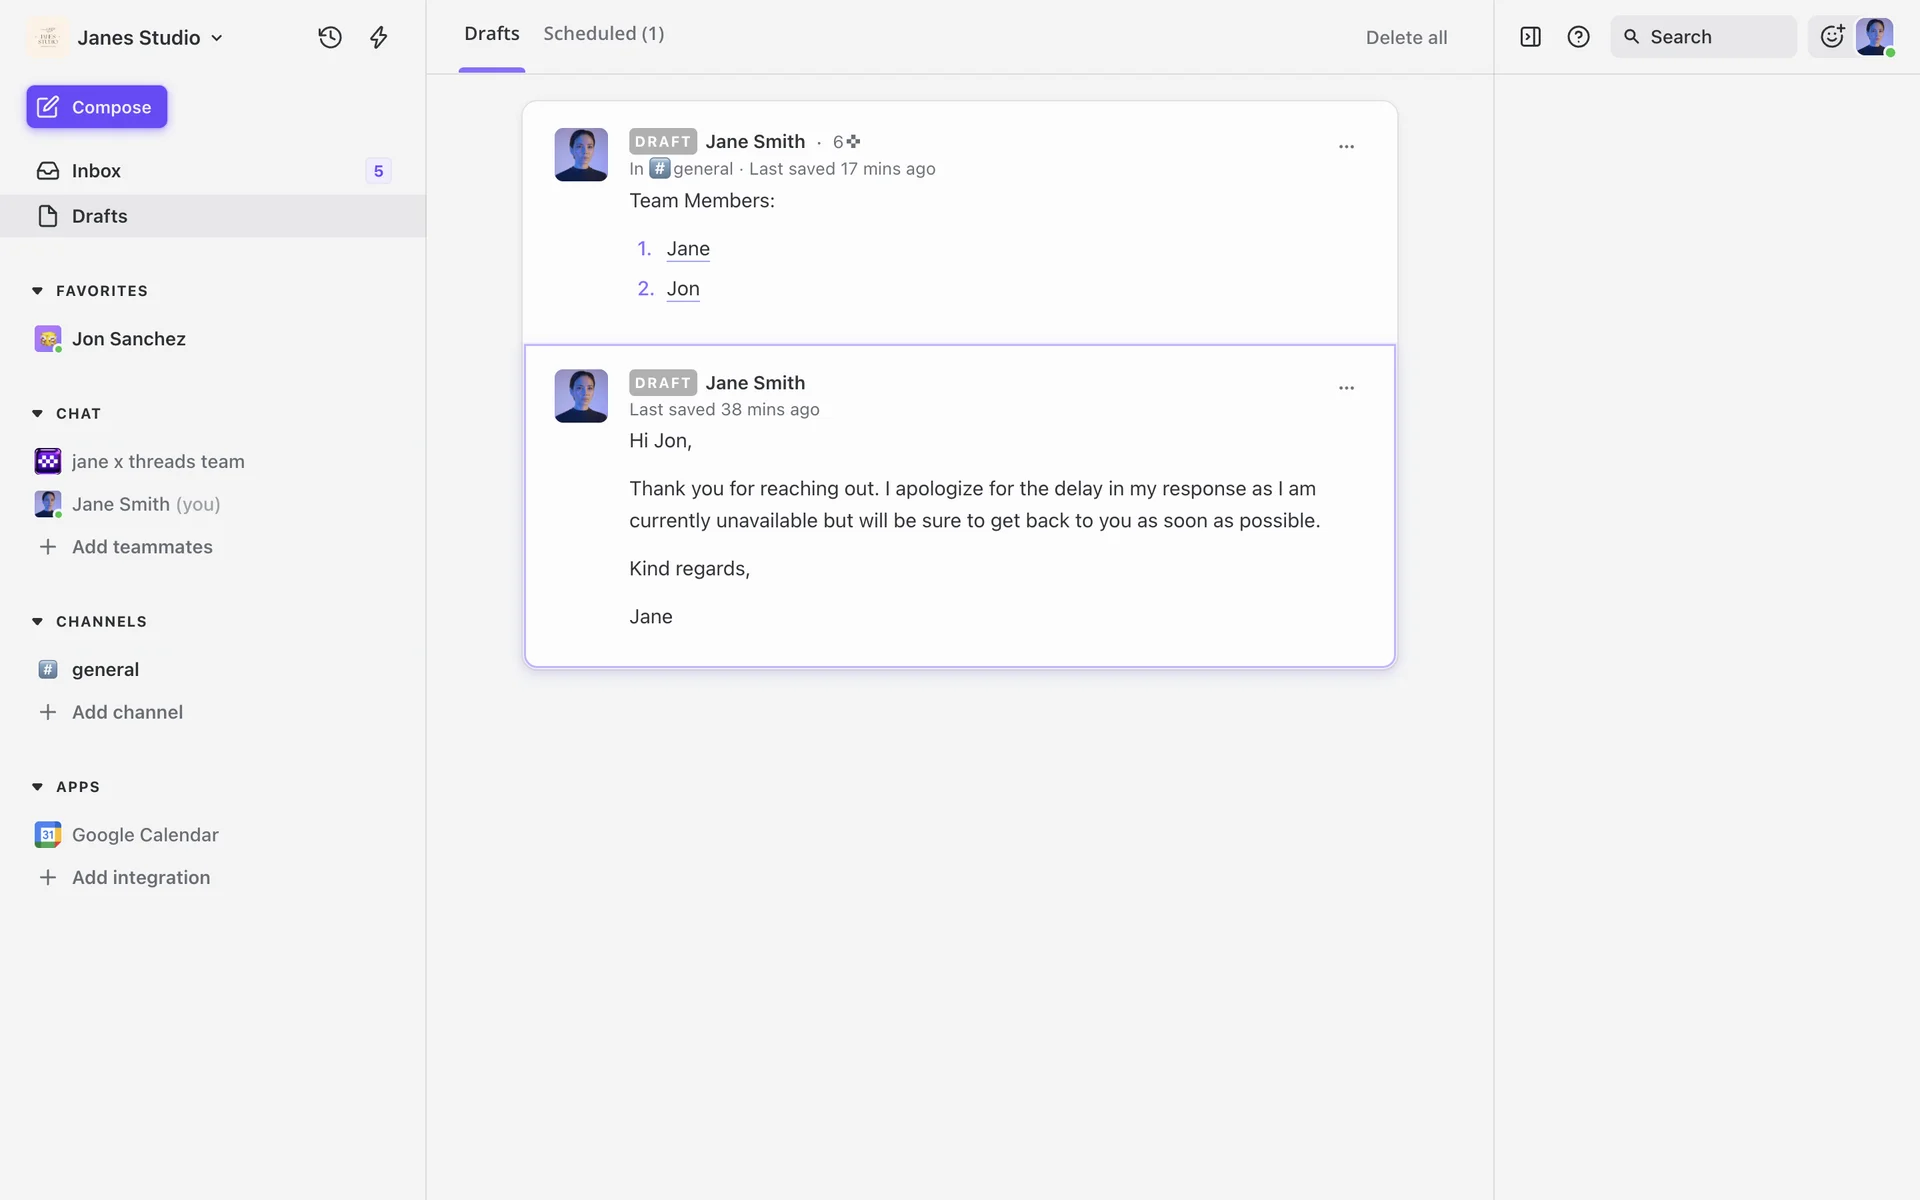The height and width of the screenshot is (1200, 1920).
Task: Switch to the Scheduled (1) tab
Action: click(603, 34)
